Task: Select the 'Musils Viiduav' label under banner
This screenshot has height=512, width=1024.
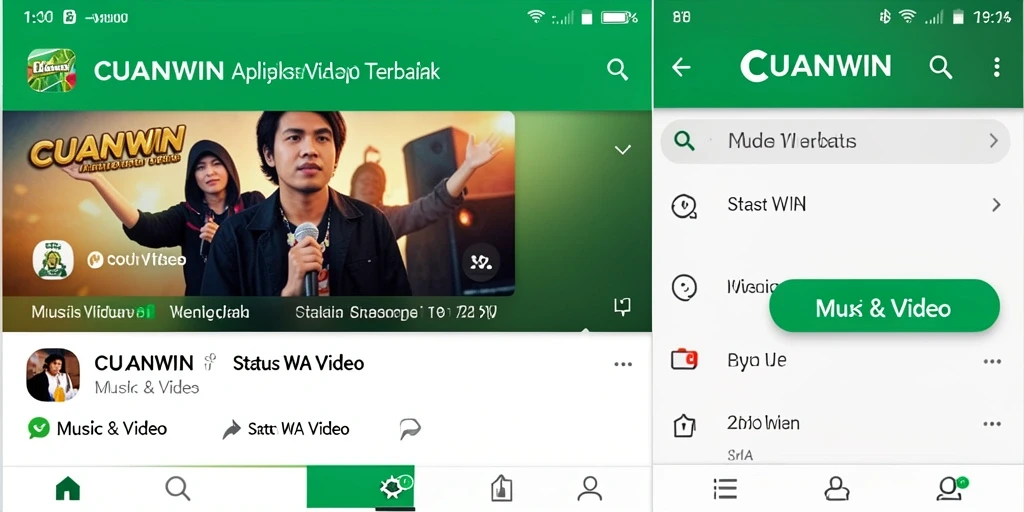Action: (x=93, y=312)
